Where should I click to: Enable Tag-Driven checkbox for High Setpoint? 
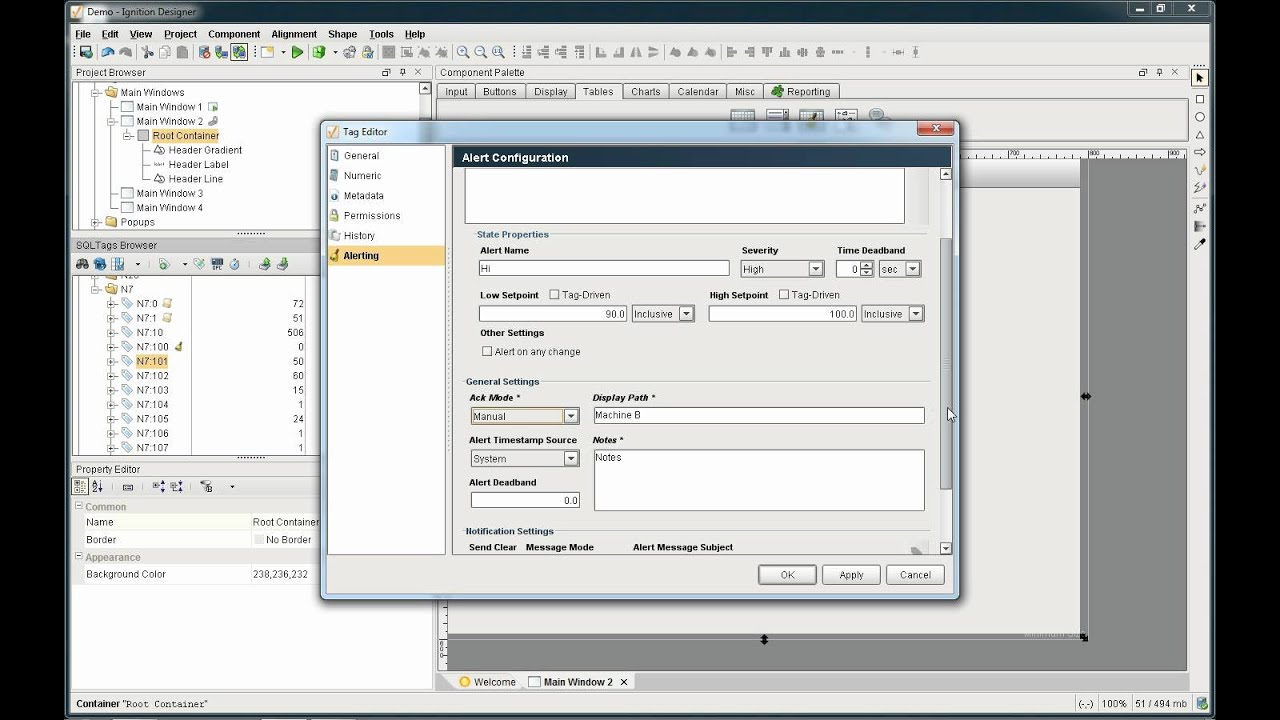point(783,295)
